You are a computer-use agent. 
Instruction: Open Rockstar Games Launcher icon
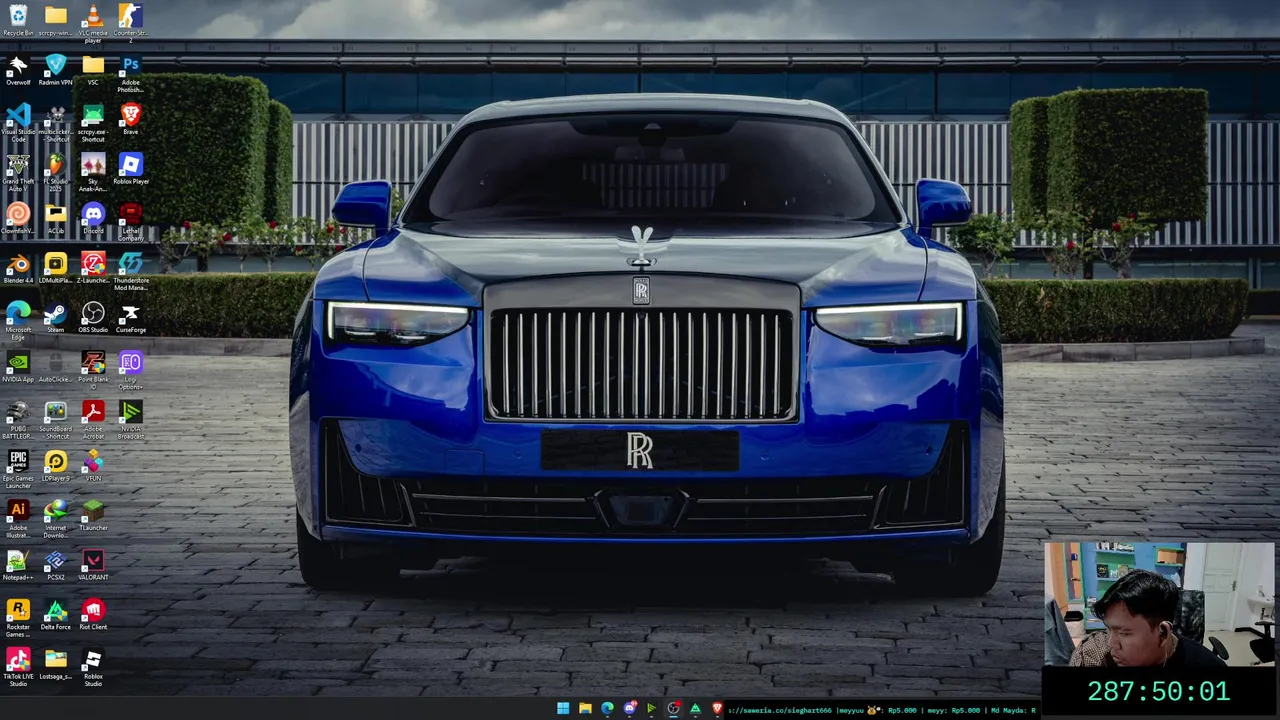tap(18, 617)
